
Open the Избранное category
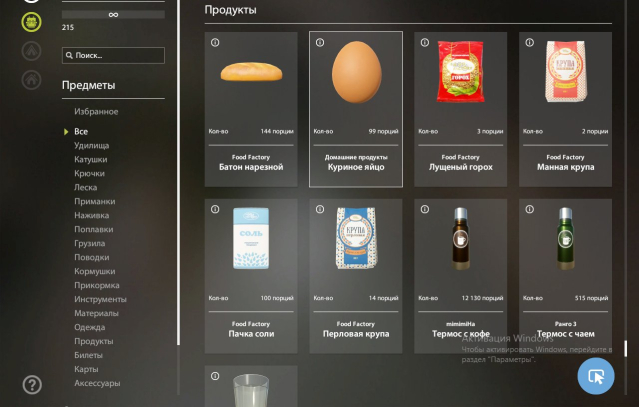point(96,112)
